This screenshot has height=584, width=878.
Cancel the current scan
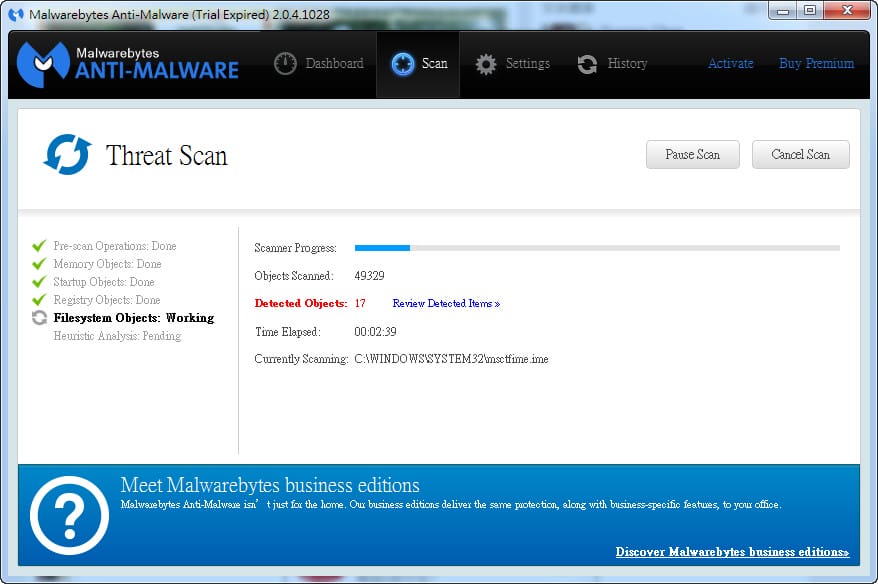801,155
